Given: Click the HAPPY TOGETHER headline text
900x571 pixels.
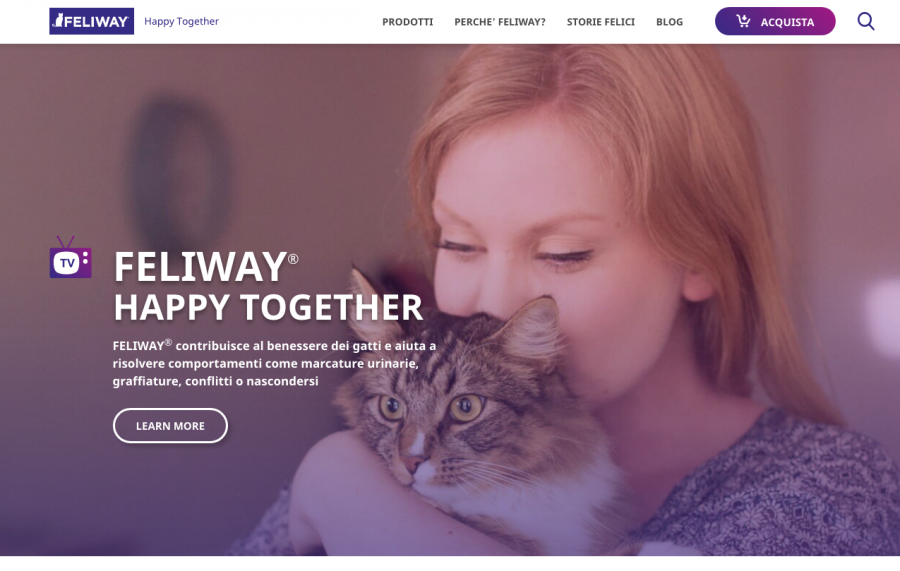Looking at the screenshot, I should [268, 307].
